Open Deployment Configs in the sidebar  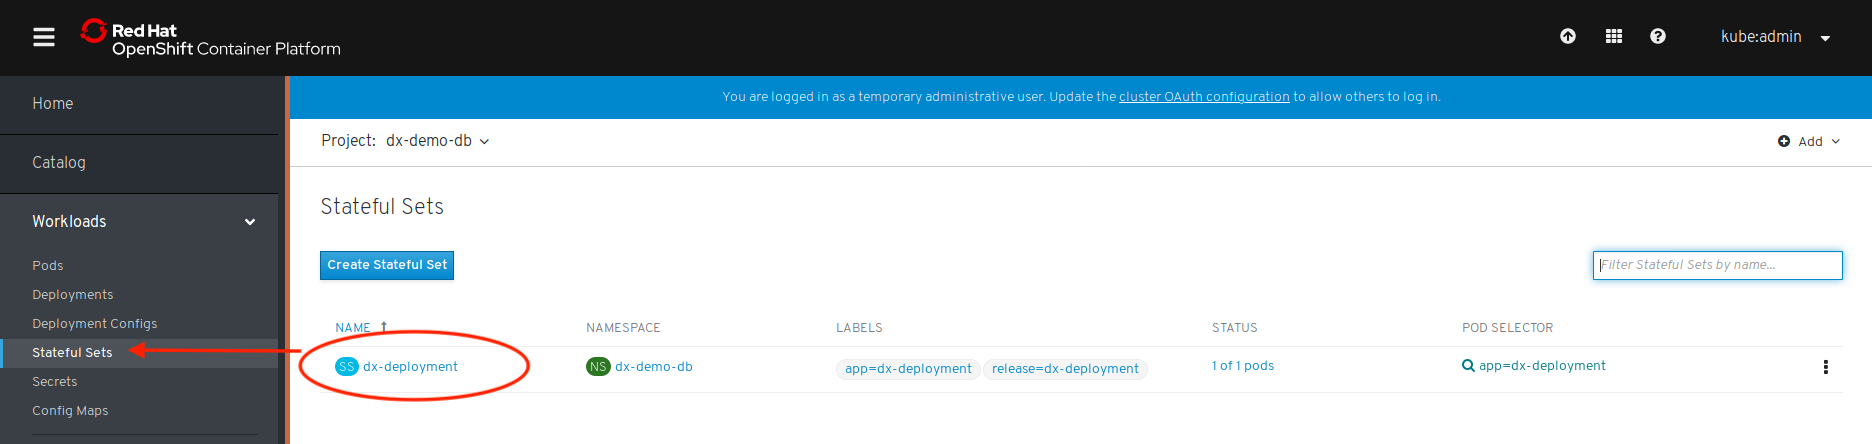pos(95,324)
